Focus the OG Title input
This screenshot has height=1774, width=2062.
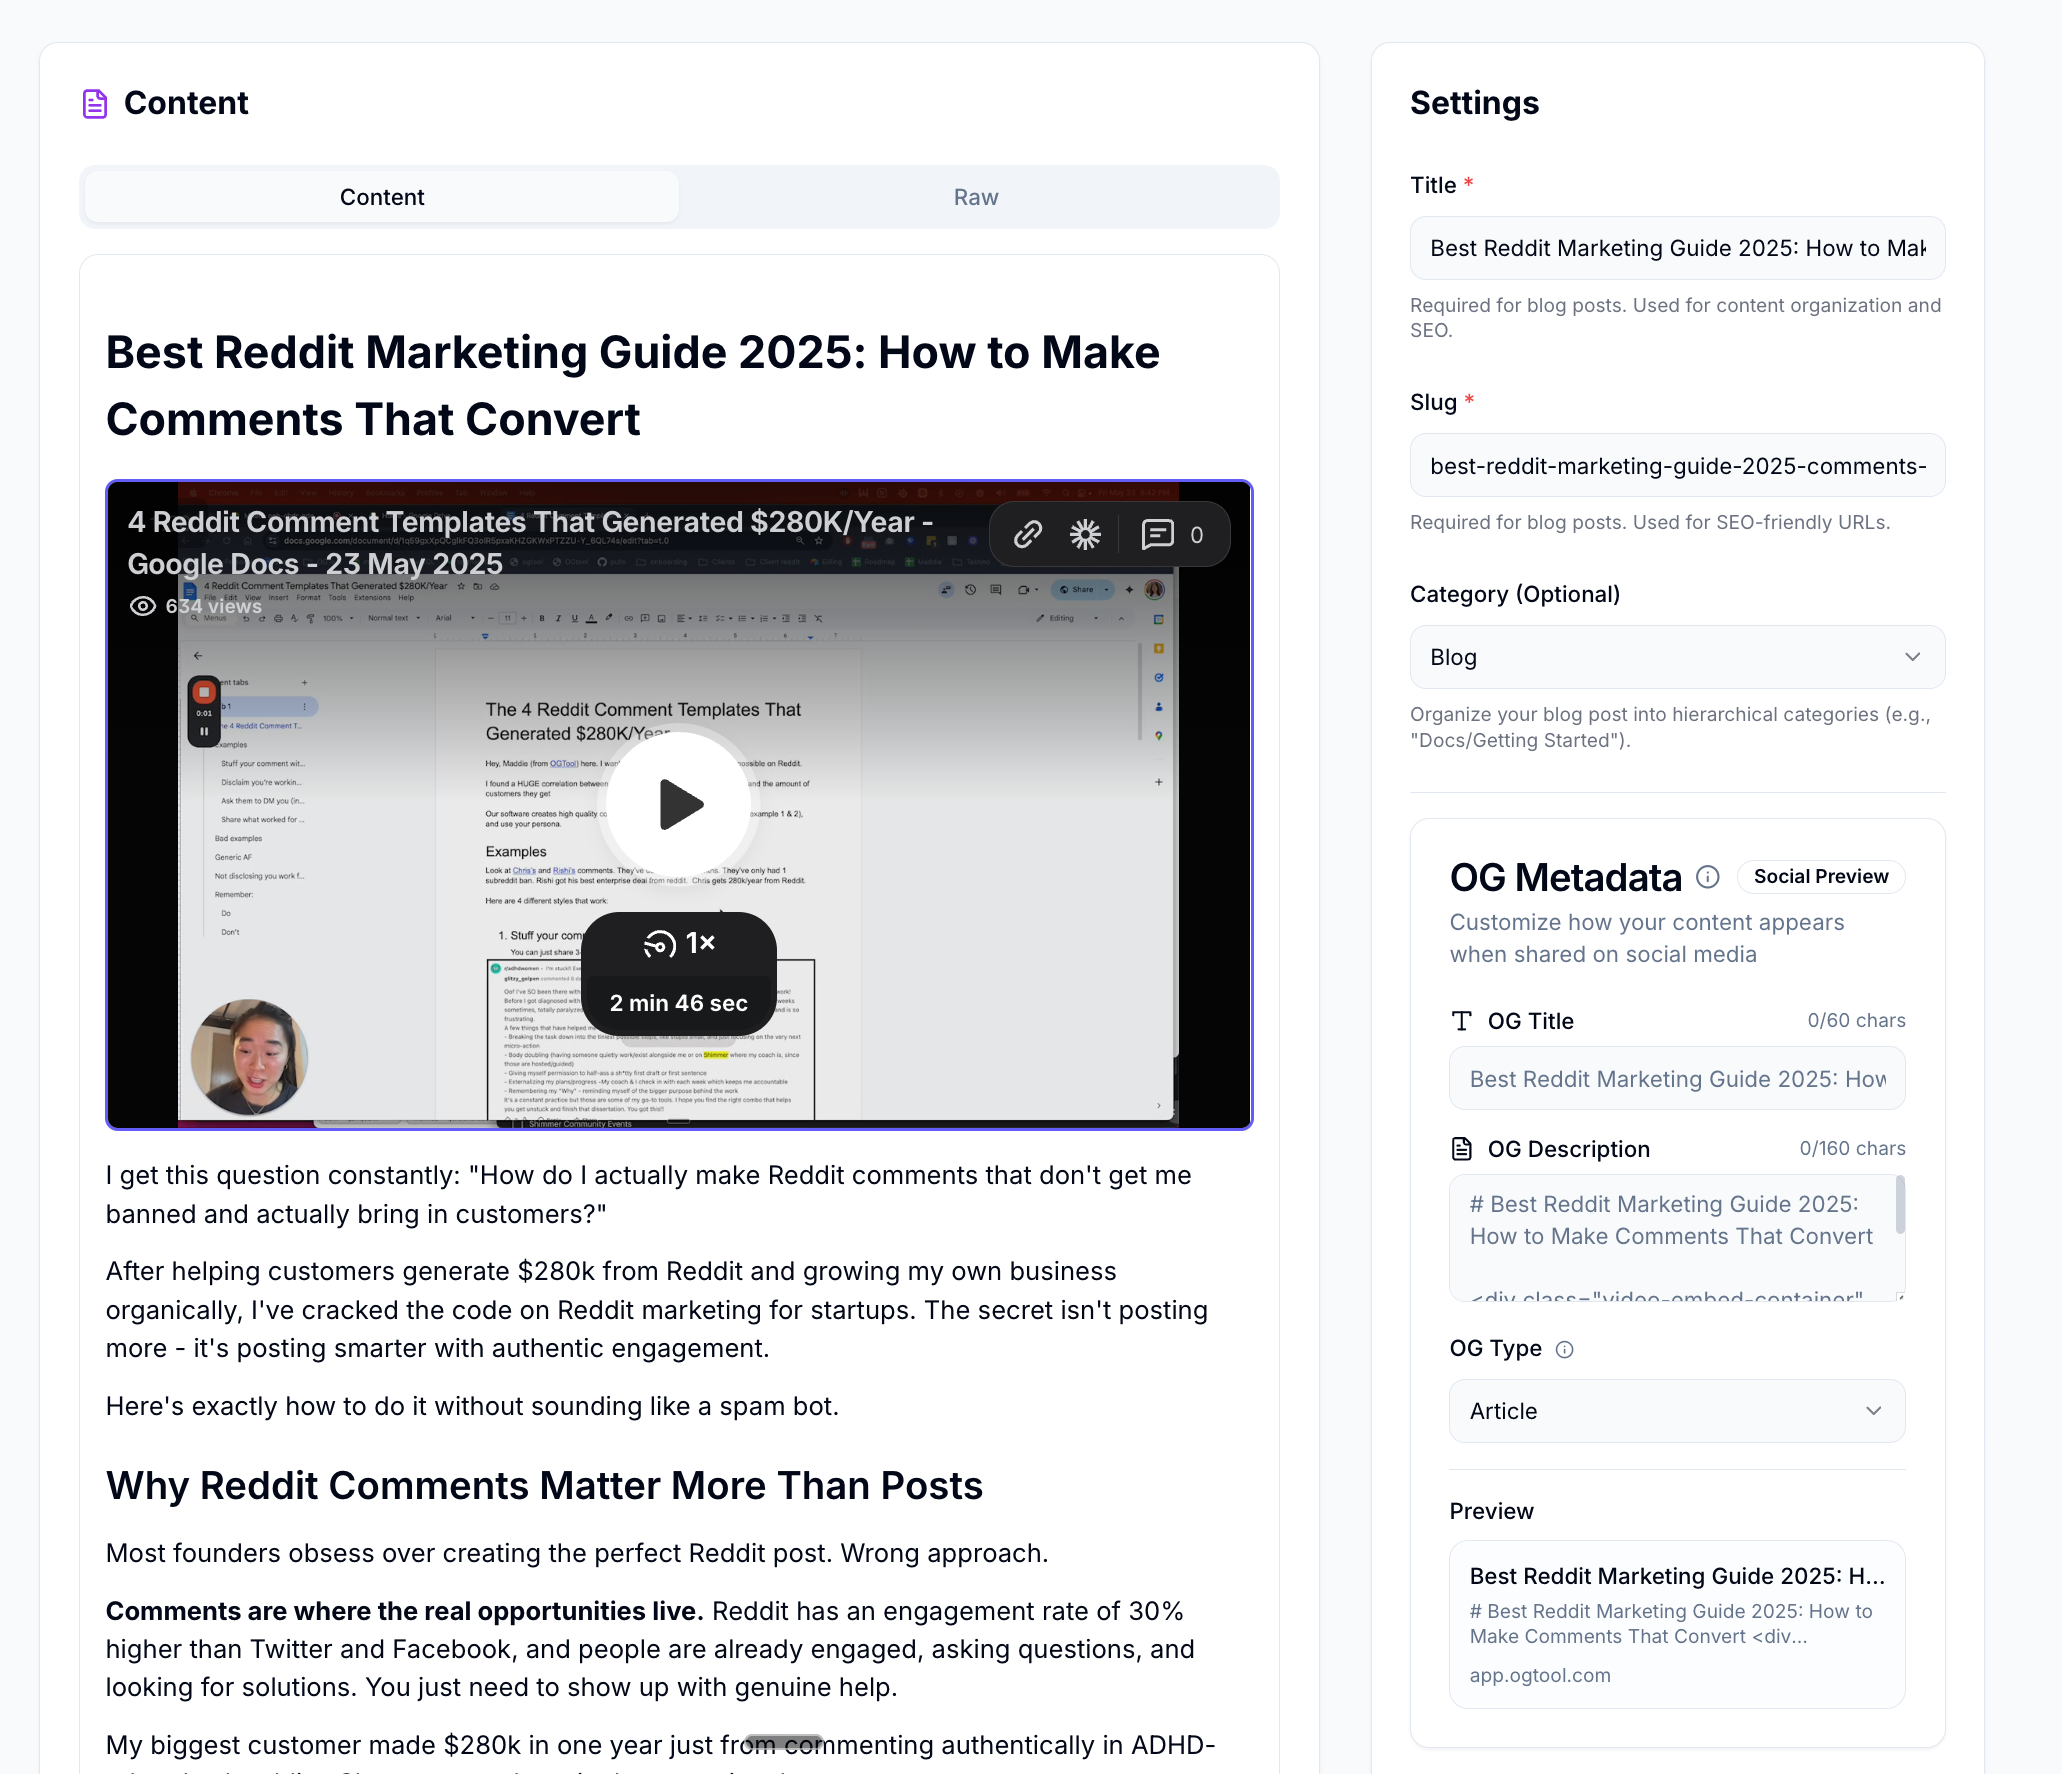1677,1079
